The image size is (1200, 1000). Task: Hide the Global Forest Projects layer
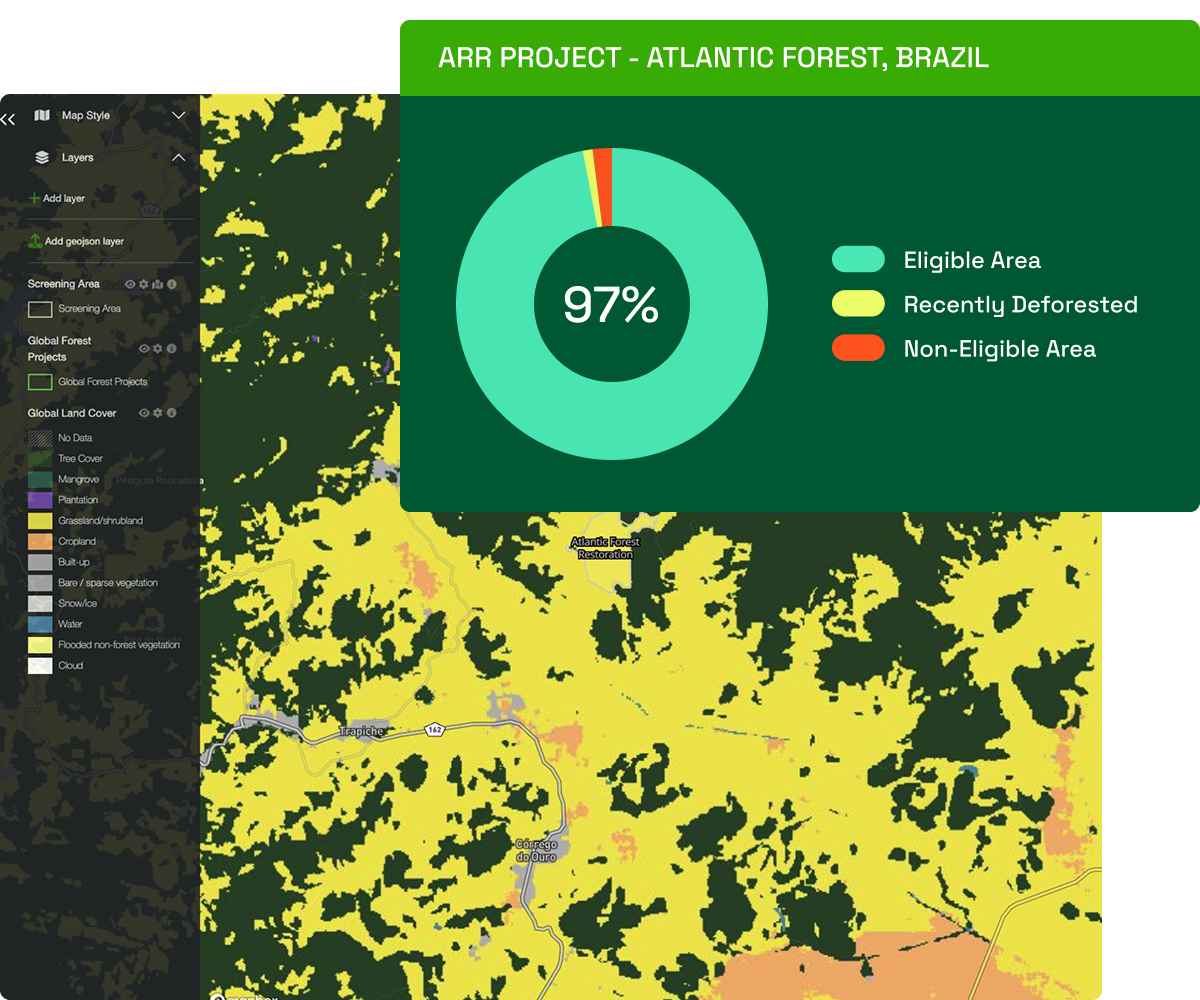tap(144, 349)
